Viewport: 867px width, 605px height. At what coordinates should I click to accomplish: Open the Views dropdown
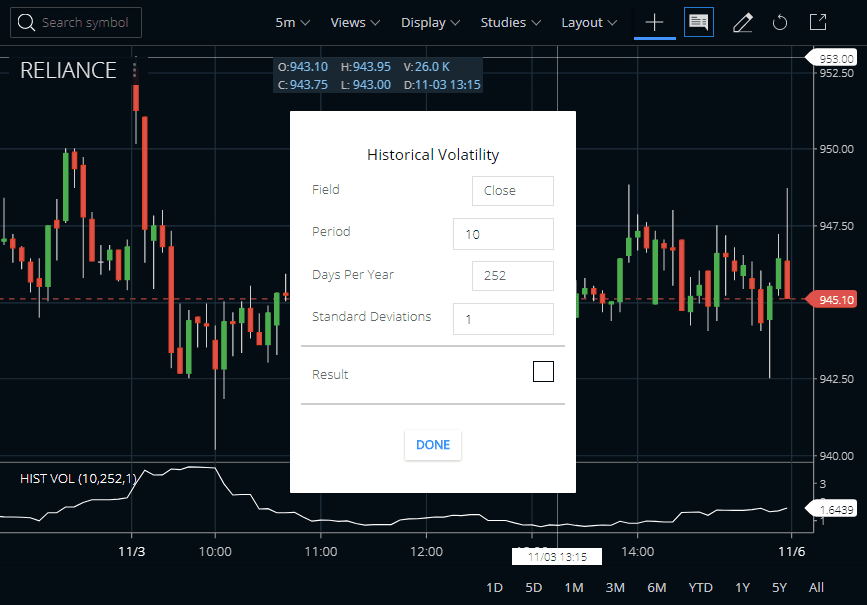click(354, 21)
